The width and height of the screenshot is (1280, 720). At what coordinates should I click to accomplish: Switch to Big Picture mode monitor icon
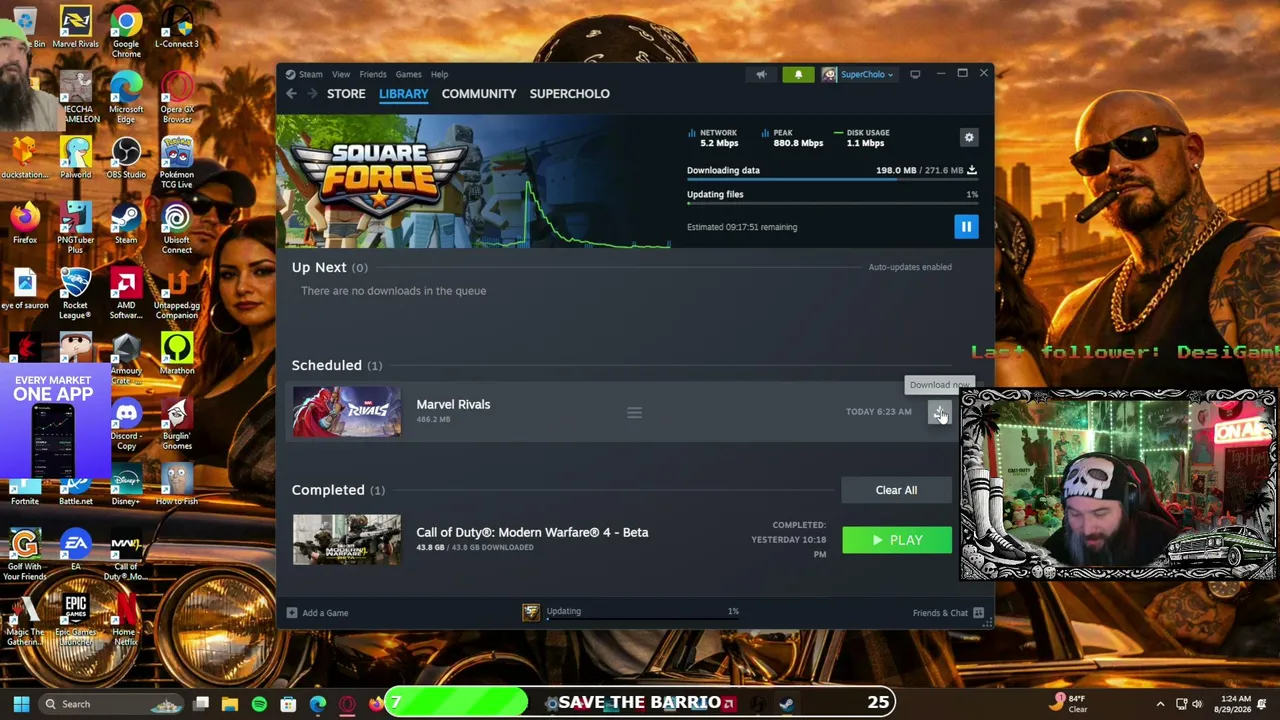pyautogui.click(x=915, y=74)
